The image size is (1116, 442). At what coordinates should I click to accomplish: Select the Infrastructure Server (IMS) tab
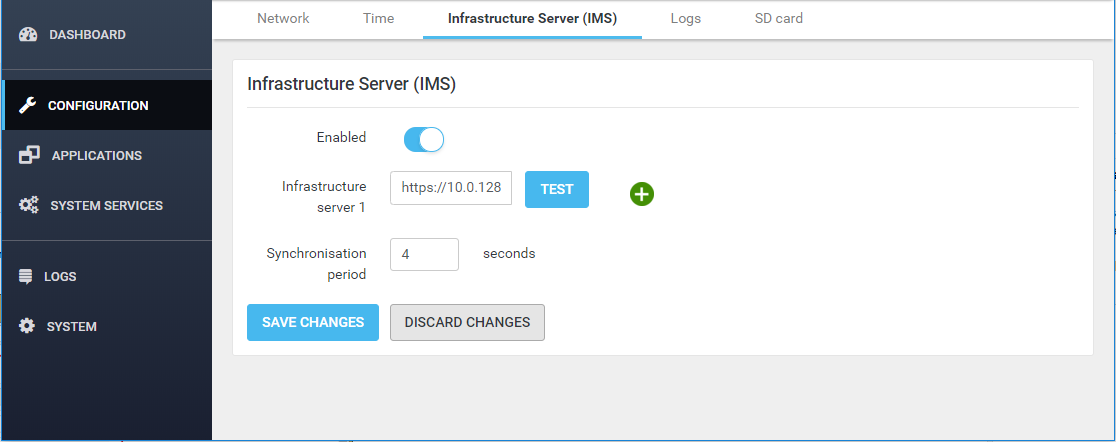(x=532, y=19)
